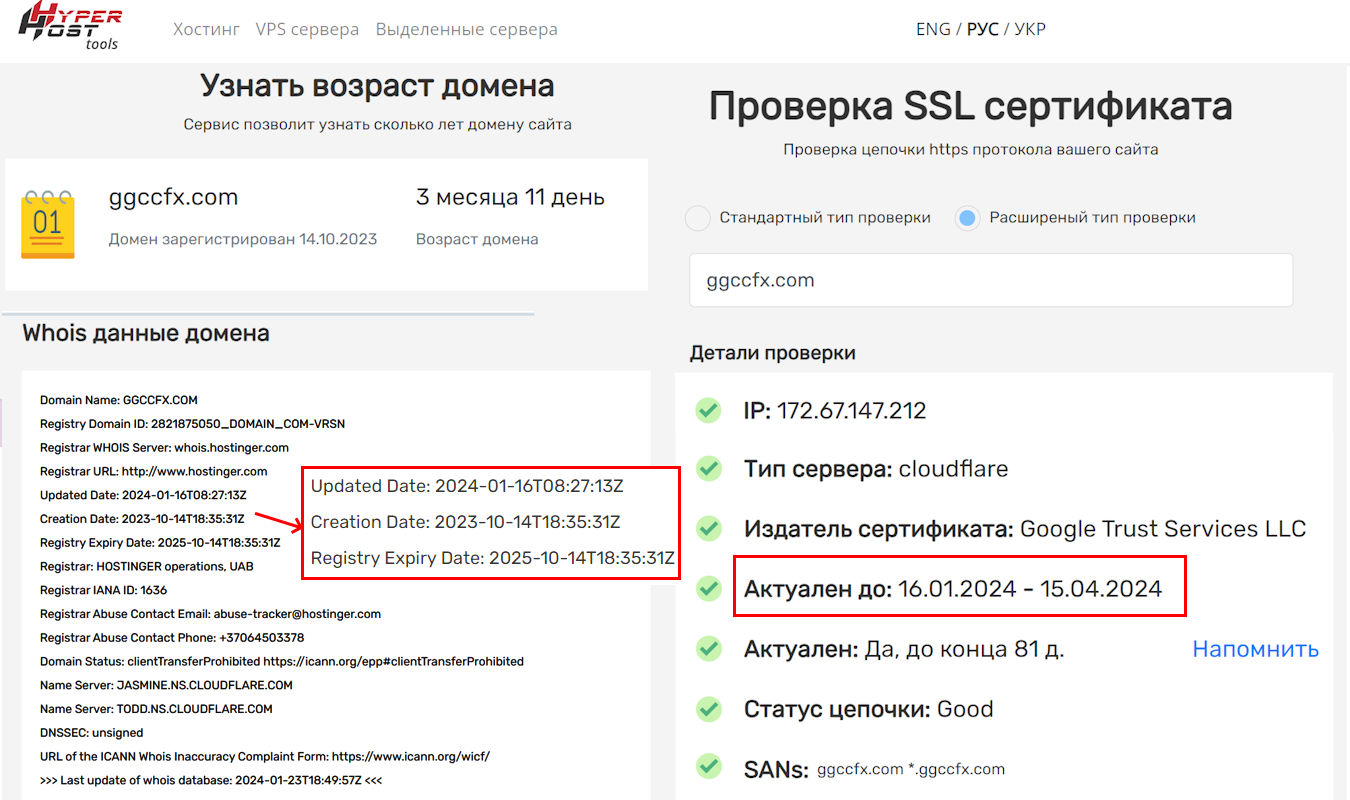
Task: Select Расширеный тип проверки radio button
Action: (x=967, y=218)
